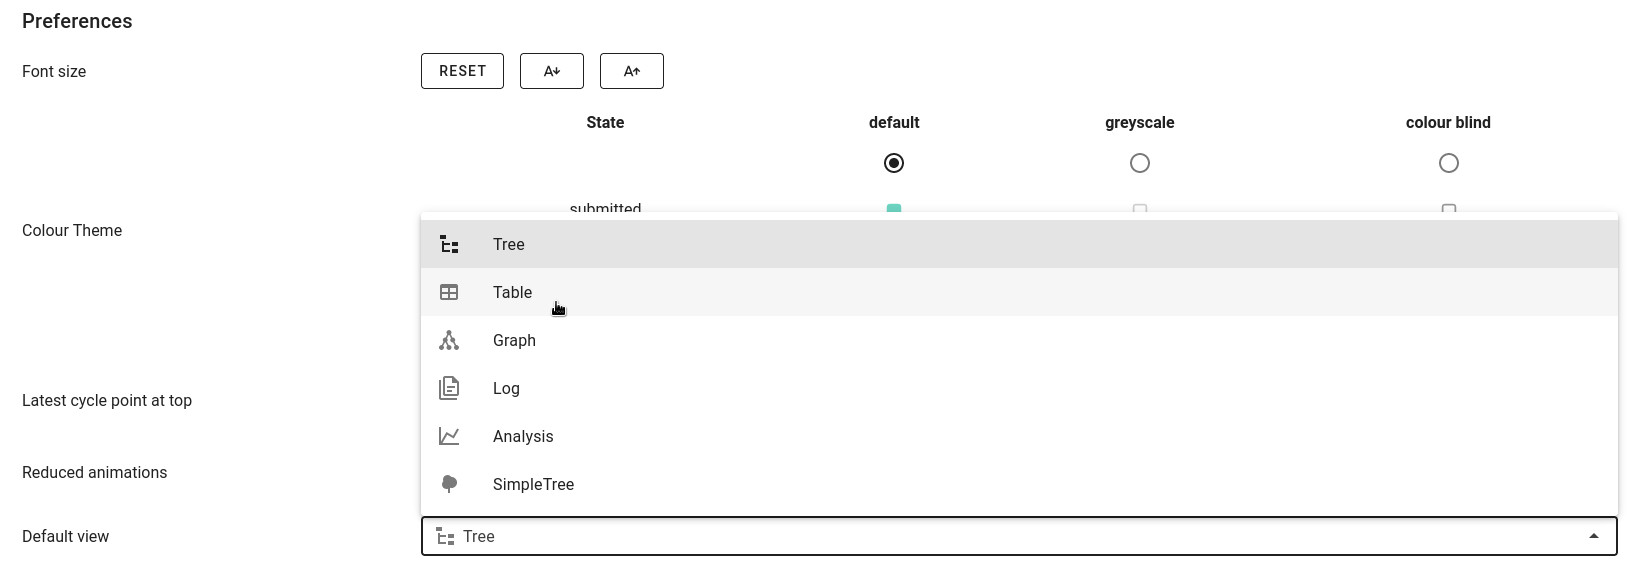Reset the font size

(x=462, y=71)
